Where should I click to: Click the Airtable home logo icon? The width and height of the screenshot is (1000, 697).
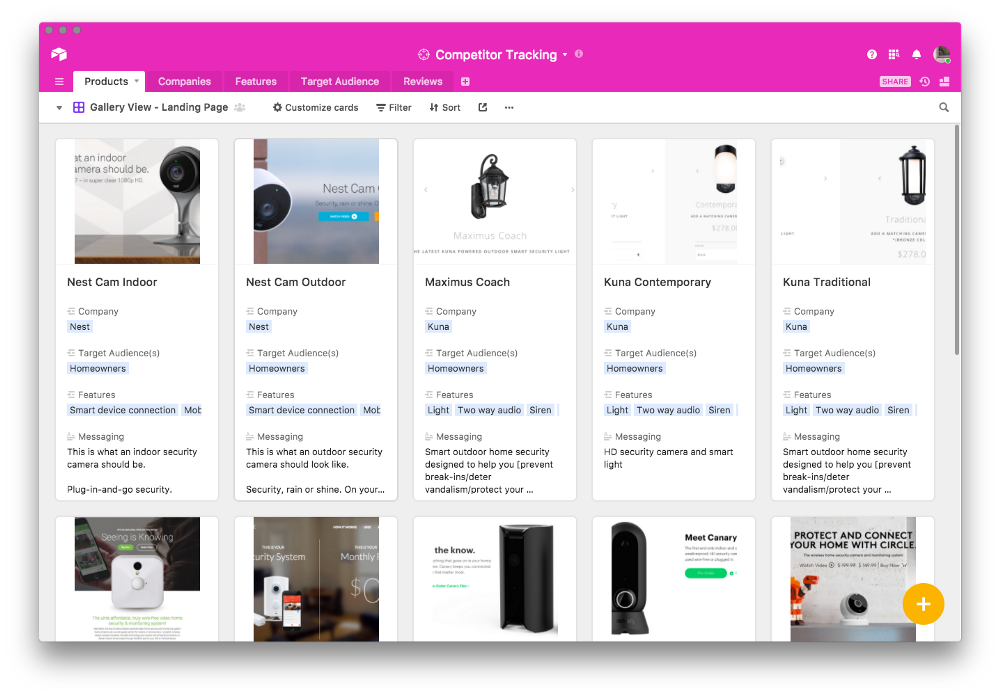59,54
